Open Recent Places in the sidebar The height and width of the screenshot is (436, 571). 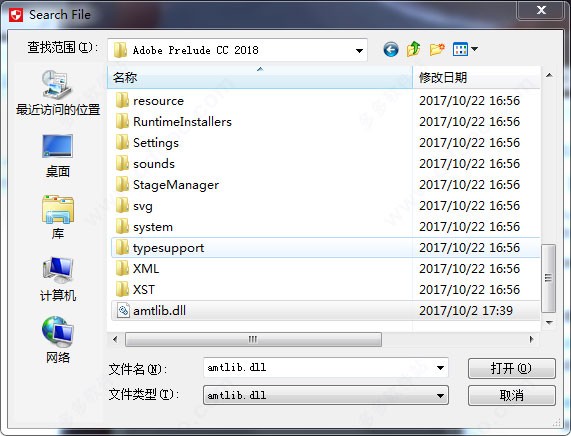(58, 93)
